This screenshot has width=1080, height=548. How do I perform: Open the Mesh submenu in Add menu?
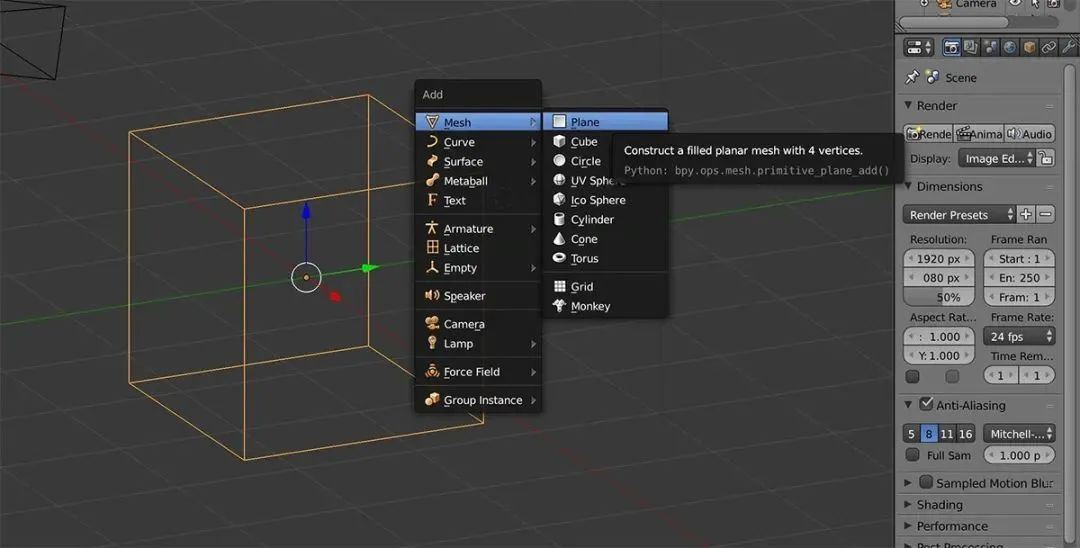478,122
